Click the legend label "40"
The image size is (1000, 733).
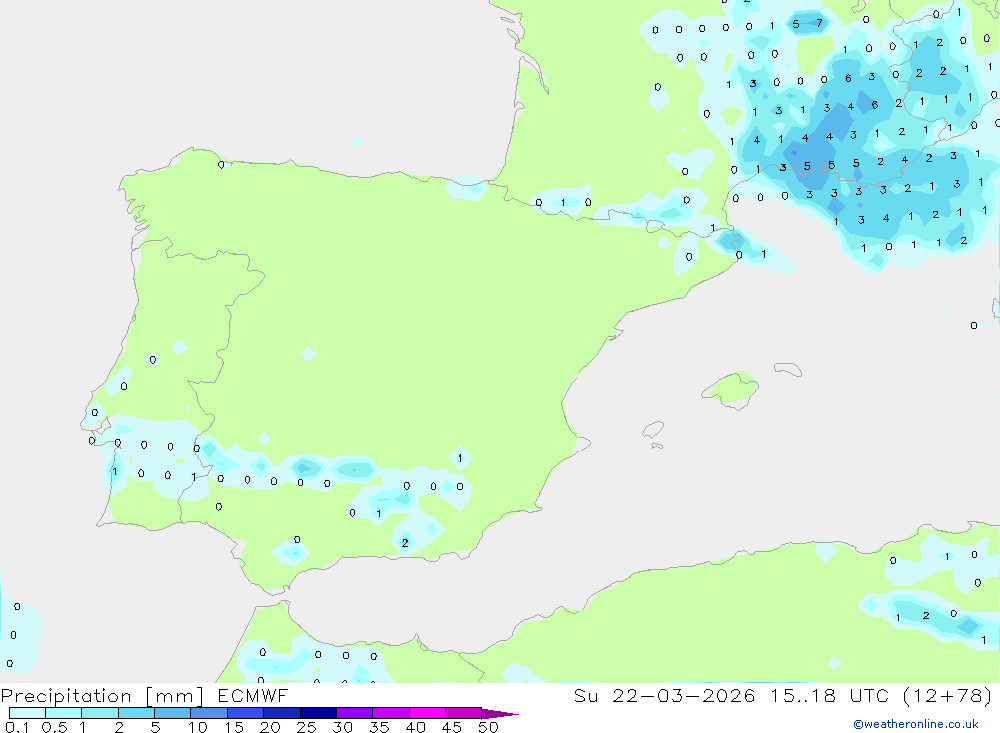(415, 727)
